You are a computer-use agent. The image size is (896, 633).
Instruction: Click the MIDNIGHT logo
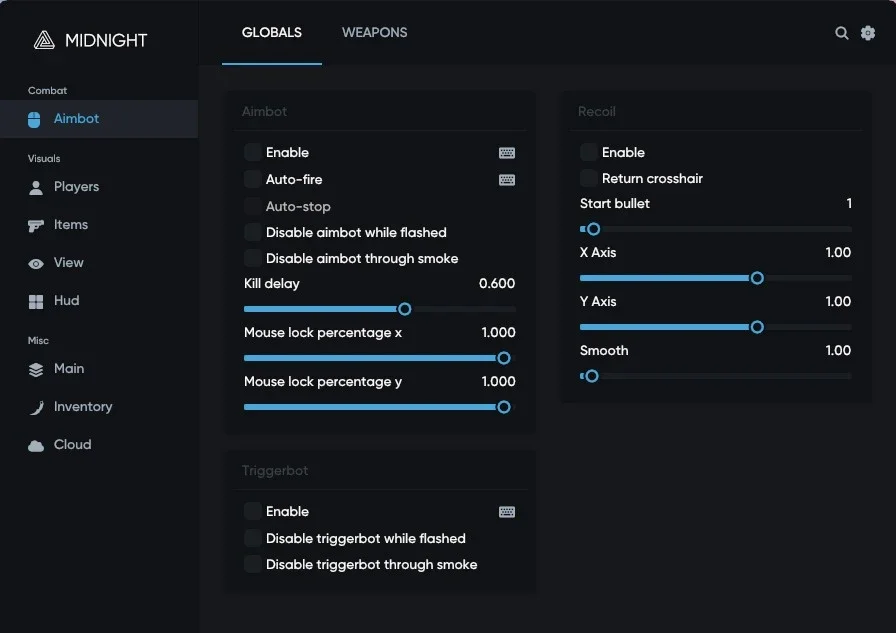[x=90, y=40]
